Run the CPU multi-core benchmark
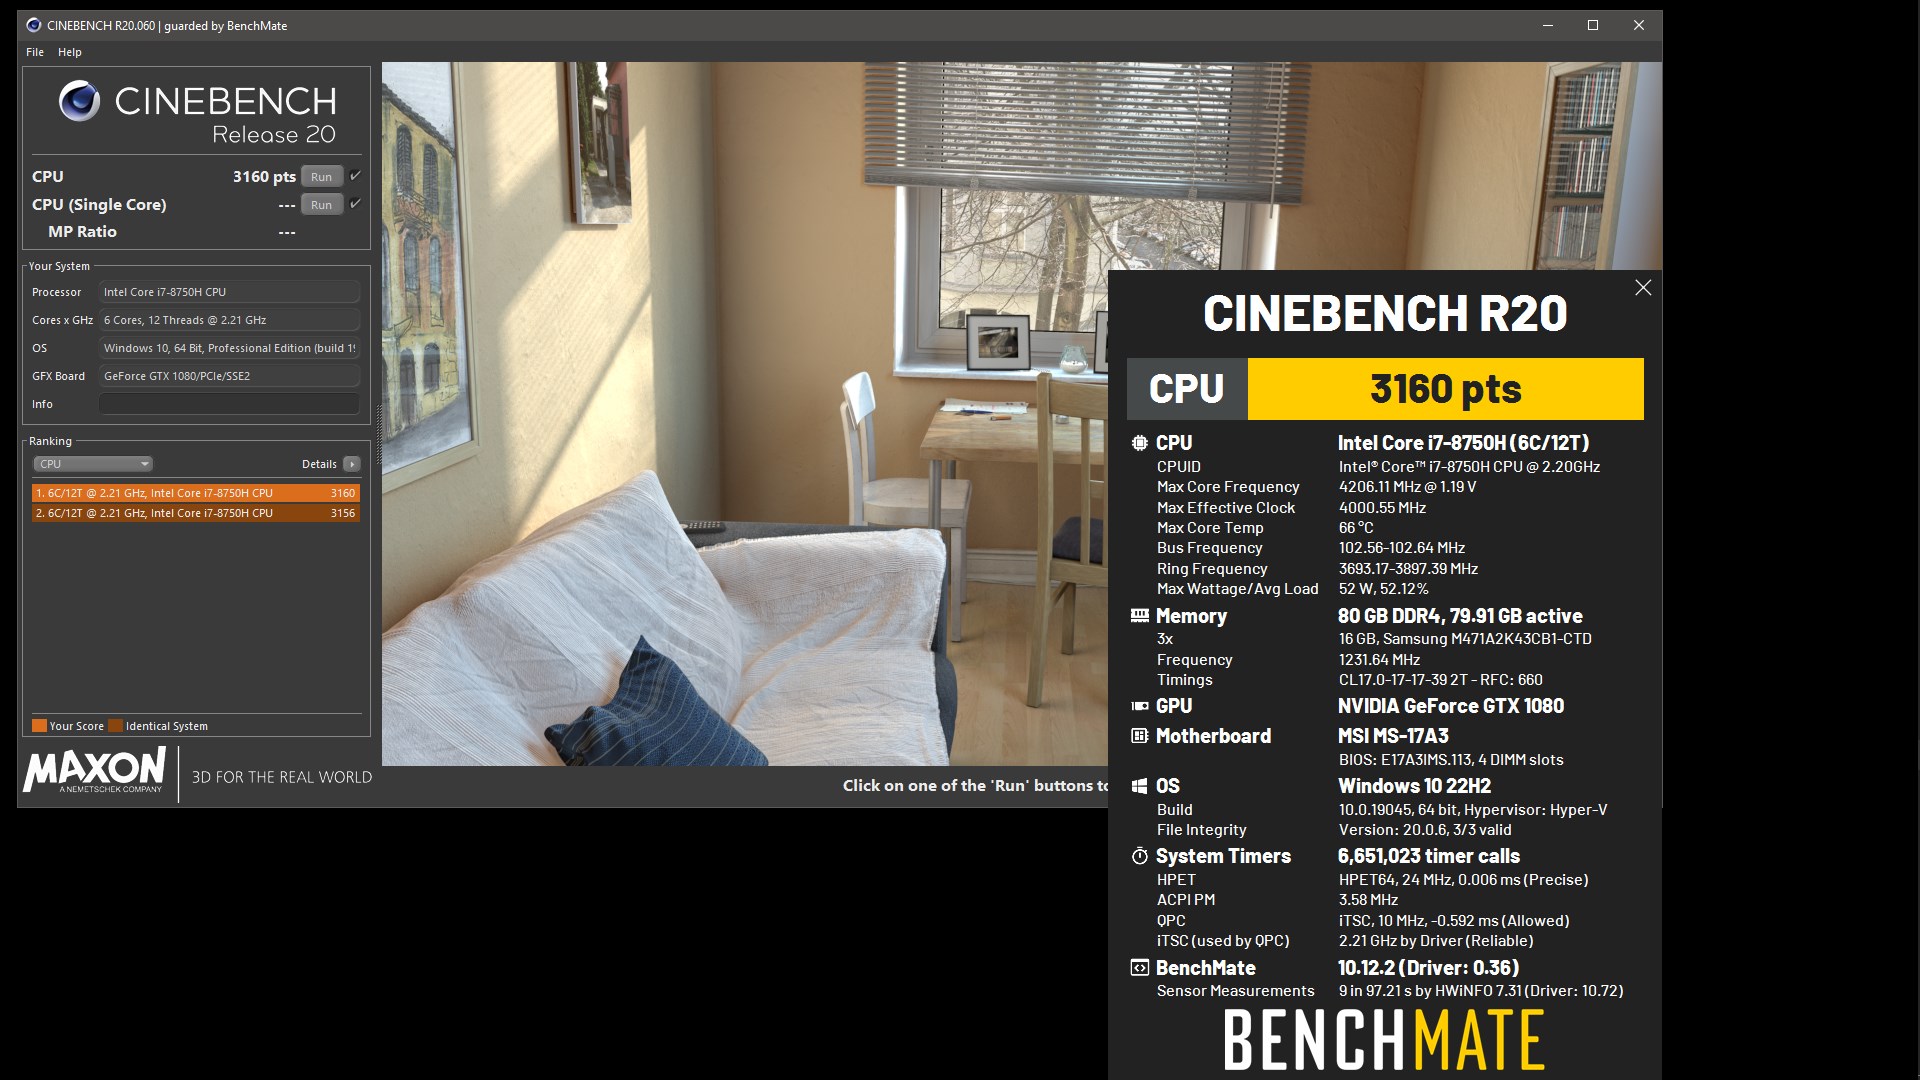Image resolution: width=1920 pixels, height=1080 pixels. coord(321,177)
